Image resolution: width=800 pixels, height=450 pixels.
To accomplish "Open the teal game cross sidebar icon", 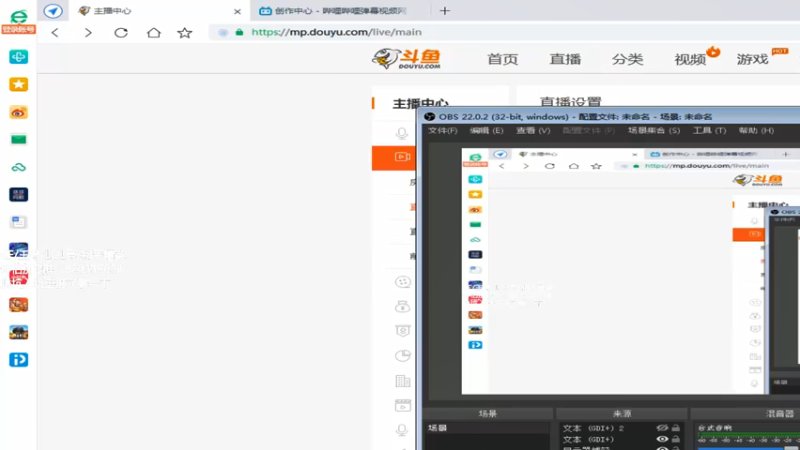I will point(18,57).
